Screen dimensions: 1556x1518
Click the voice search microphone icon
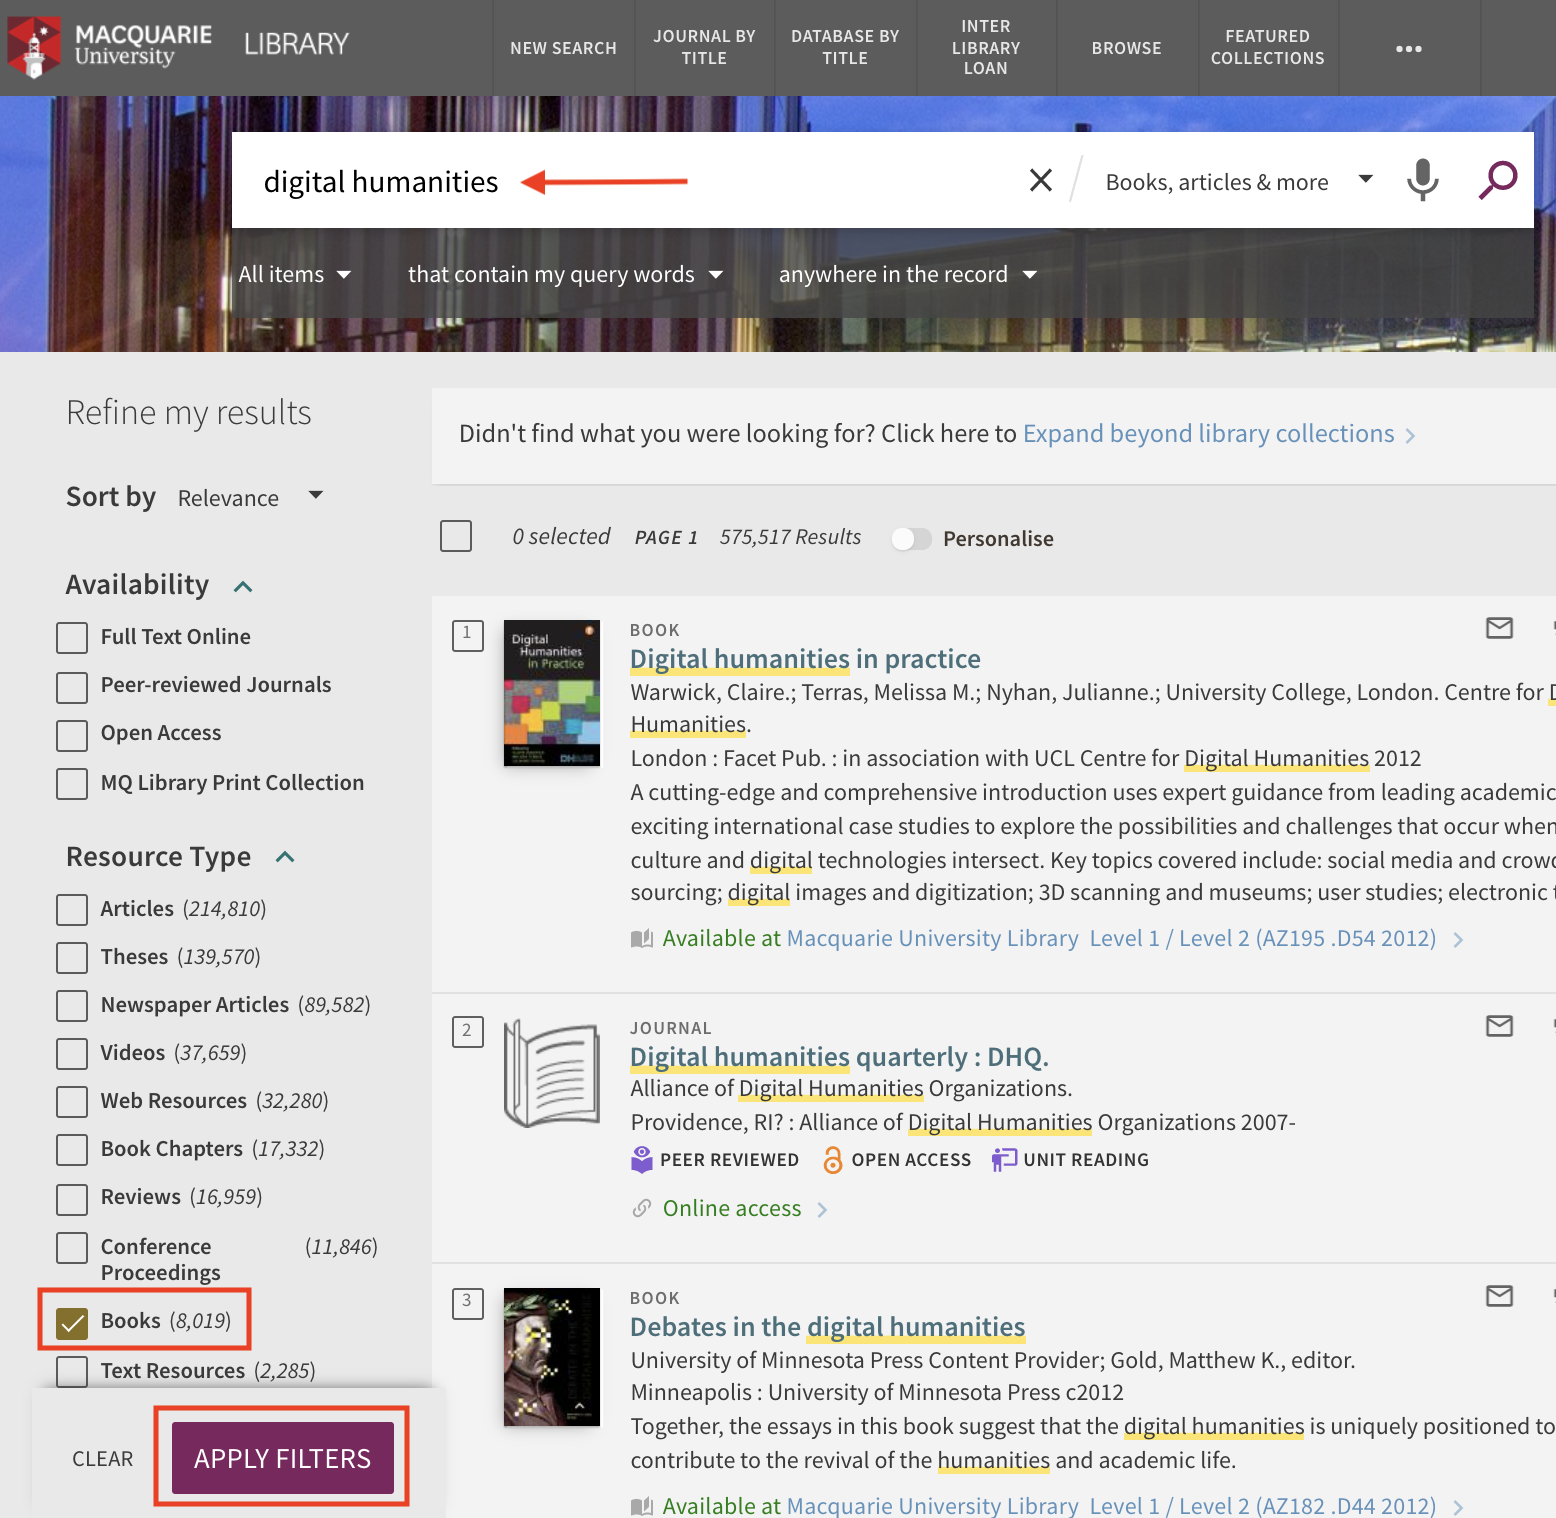coord(1421,181)
